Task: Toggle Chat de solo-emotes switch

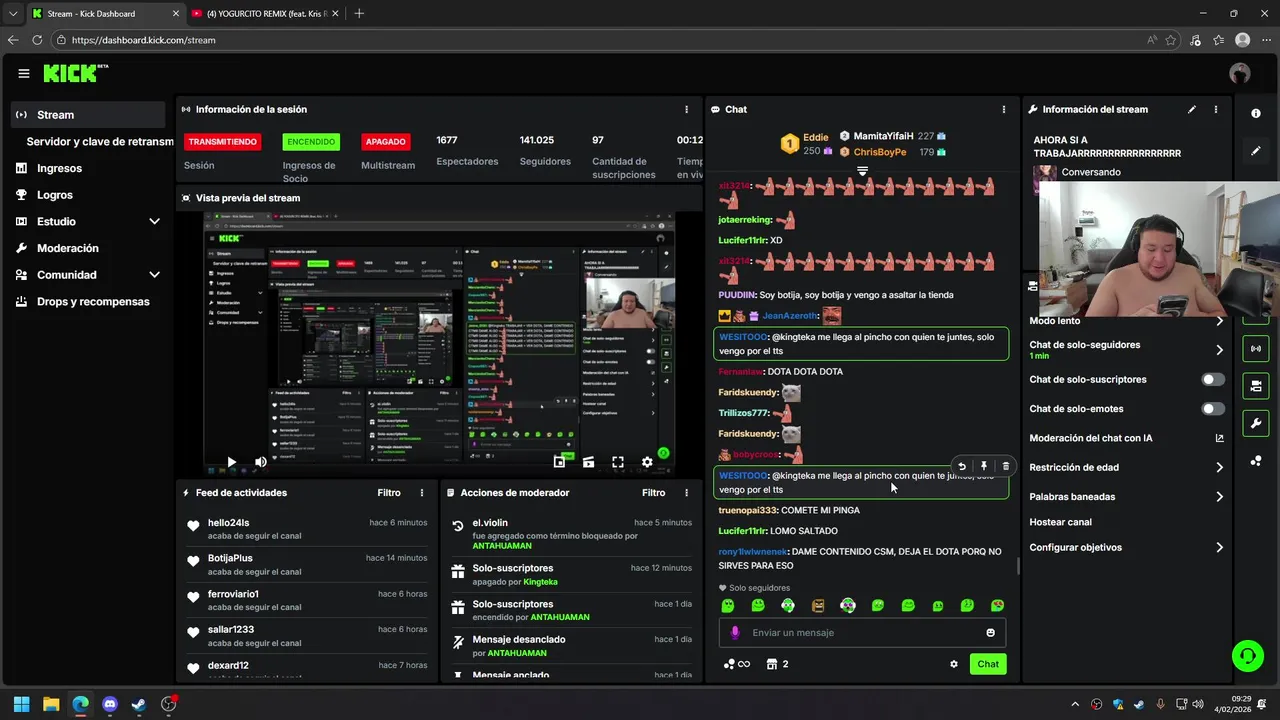Action: click(x=1213, y=409)
